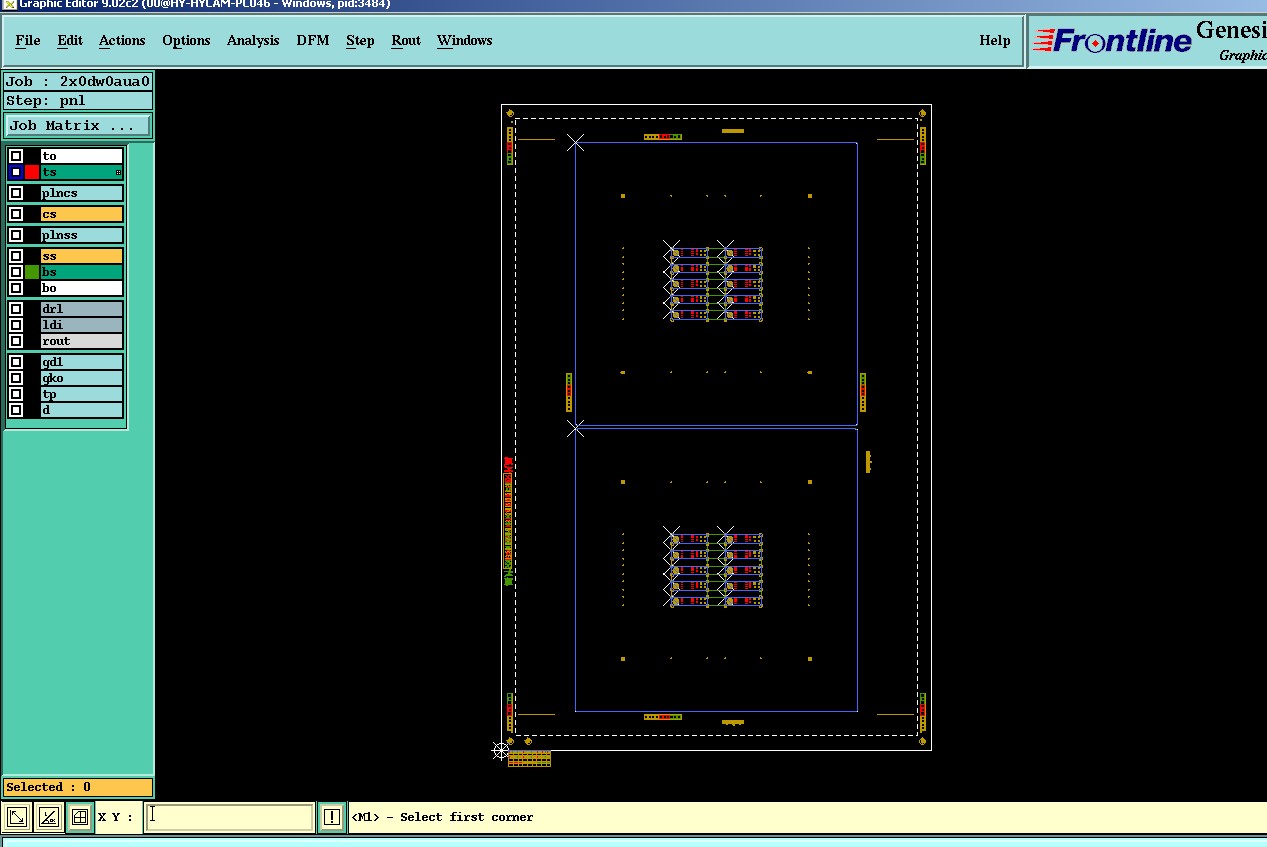Open the Actions menu
Screen dimensions: 1267x847
click(x=122, y=40)
